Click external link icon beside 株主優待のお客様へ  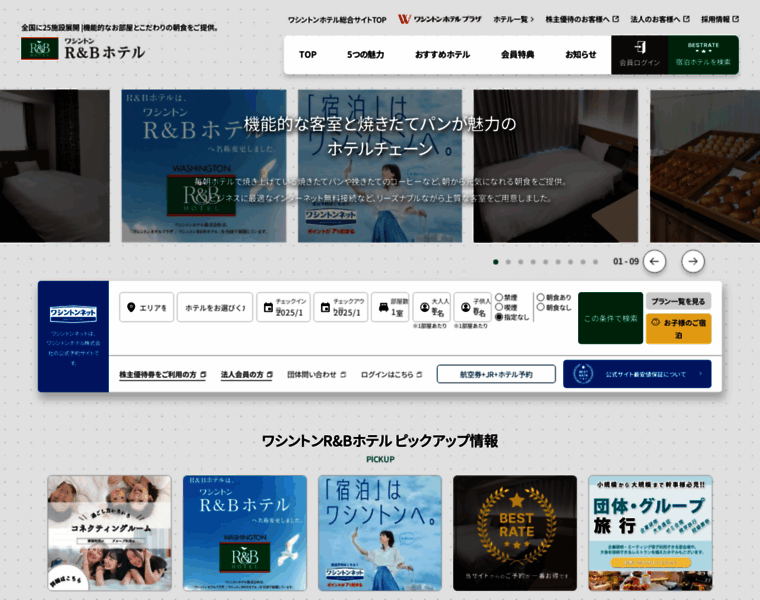(x=616, y=19)
